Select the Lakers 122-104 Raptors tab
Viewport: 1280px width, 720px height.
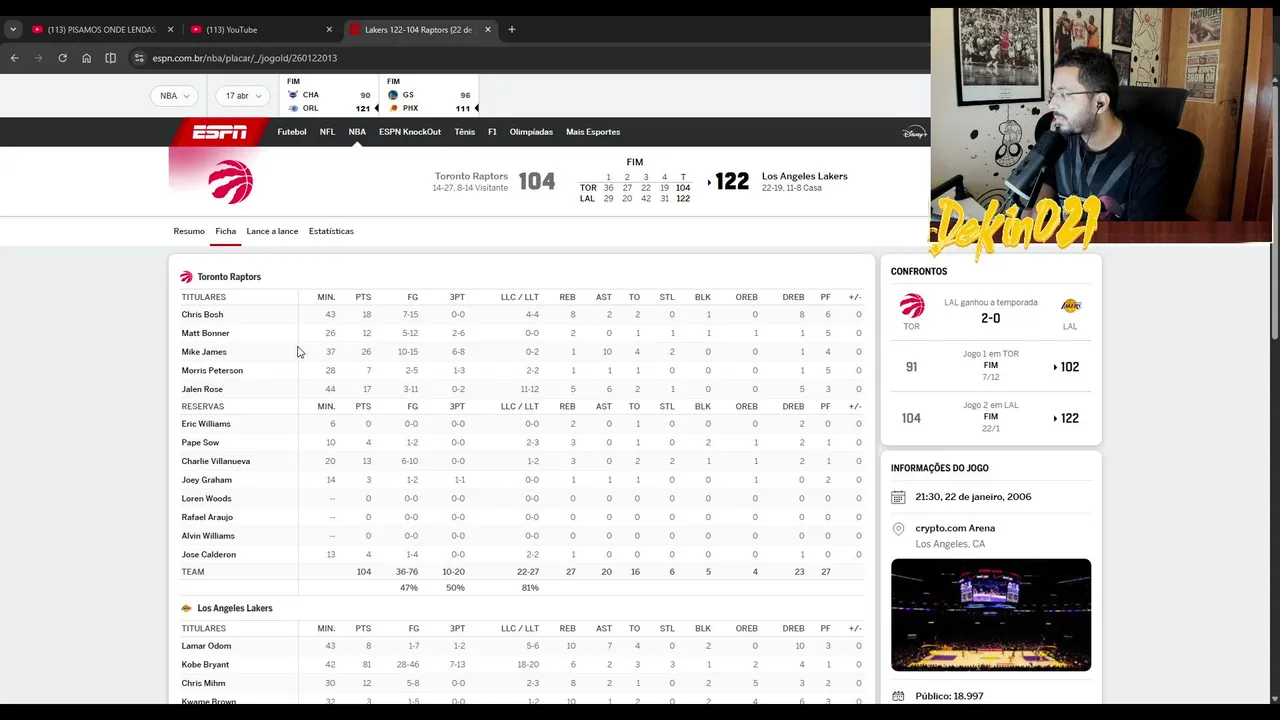coord(421,30)
